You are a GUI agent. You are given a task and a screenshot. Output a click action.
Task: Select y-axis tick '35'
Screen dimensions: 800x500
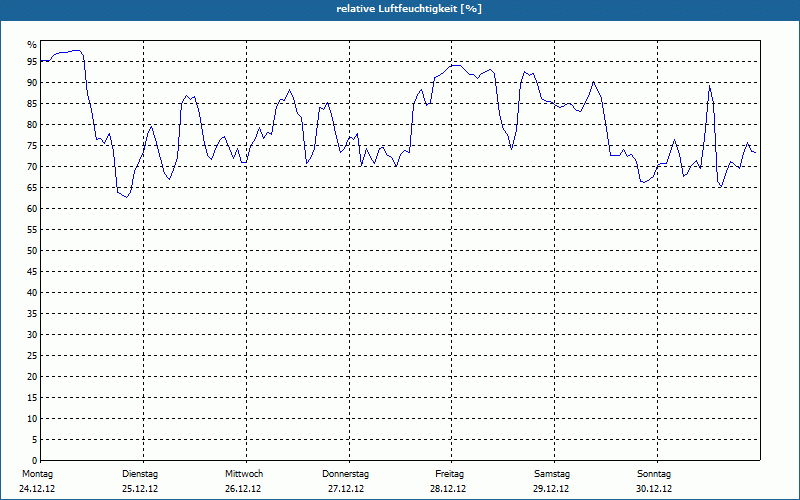pyautogui.click(x=32, y=314)
